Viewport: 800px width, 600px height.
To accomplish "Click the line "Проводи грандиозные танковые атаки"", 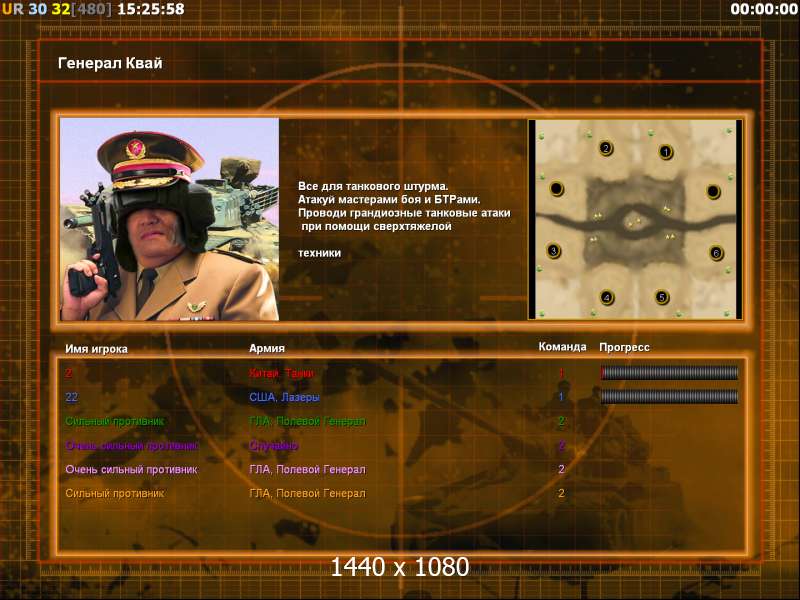I will coord(404,213).
